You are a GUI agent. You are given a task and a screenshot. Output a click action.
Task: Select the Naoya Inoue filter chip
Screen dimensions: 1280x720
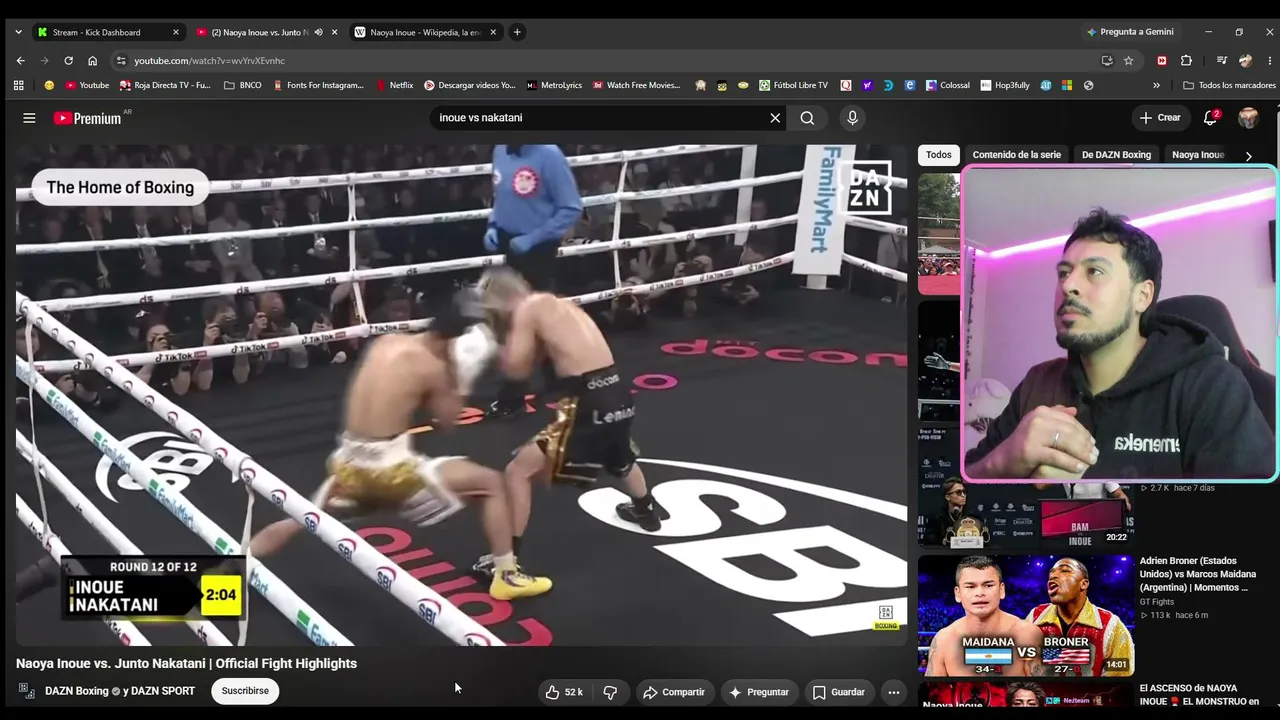(x=1198, y=155)
